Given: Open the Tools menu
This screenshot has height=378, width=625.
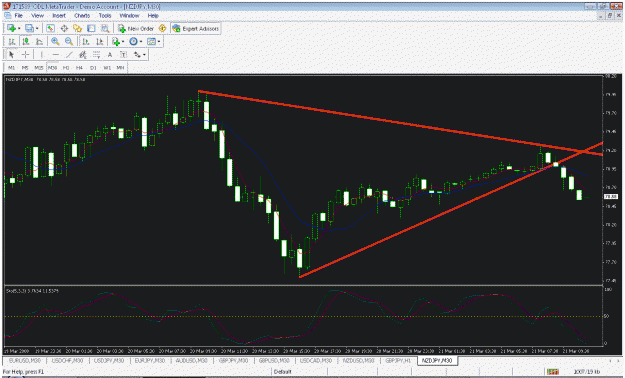Looking at the screenshot, I should (105, 16).
